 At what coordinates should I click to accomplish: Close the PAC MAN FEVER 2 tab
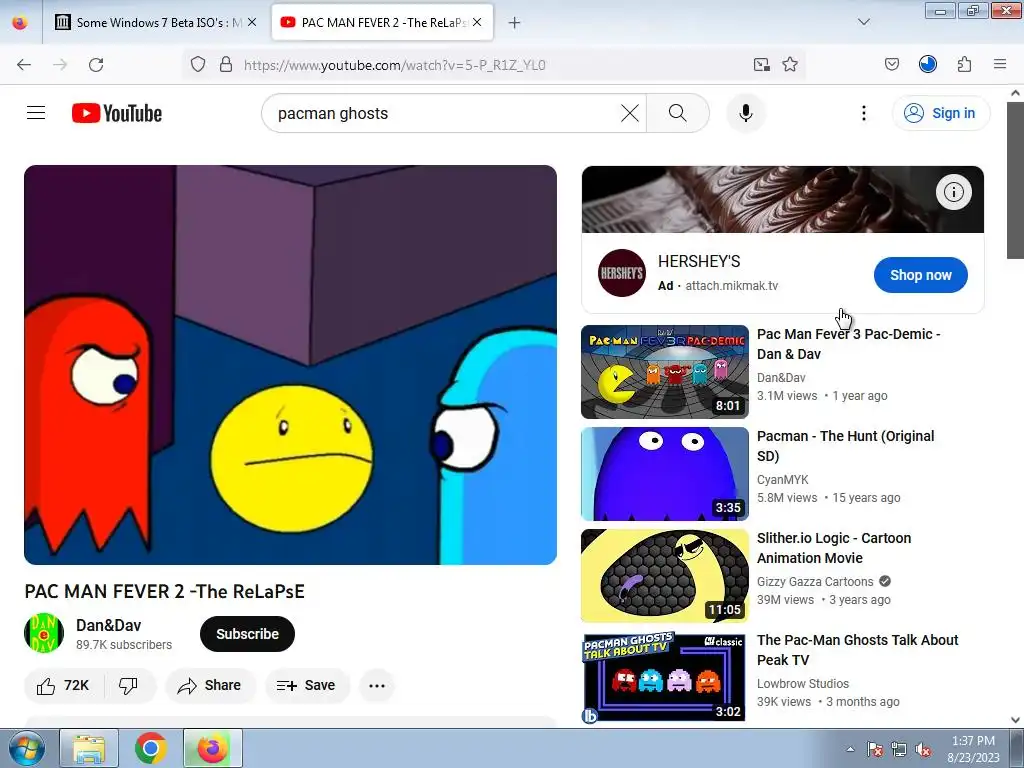tap(477, 22)
